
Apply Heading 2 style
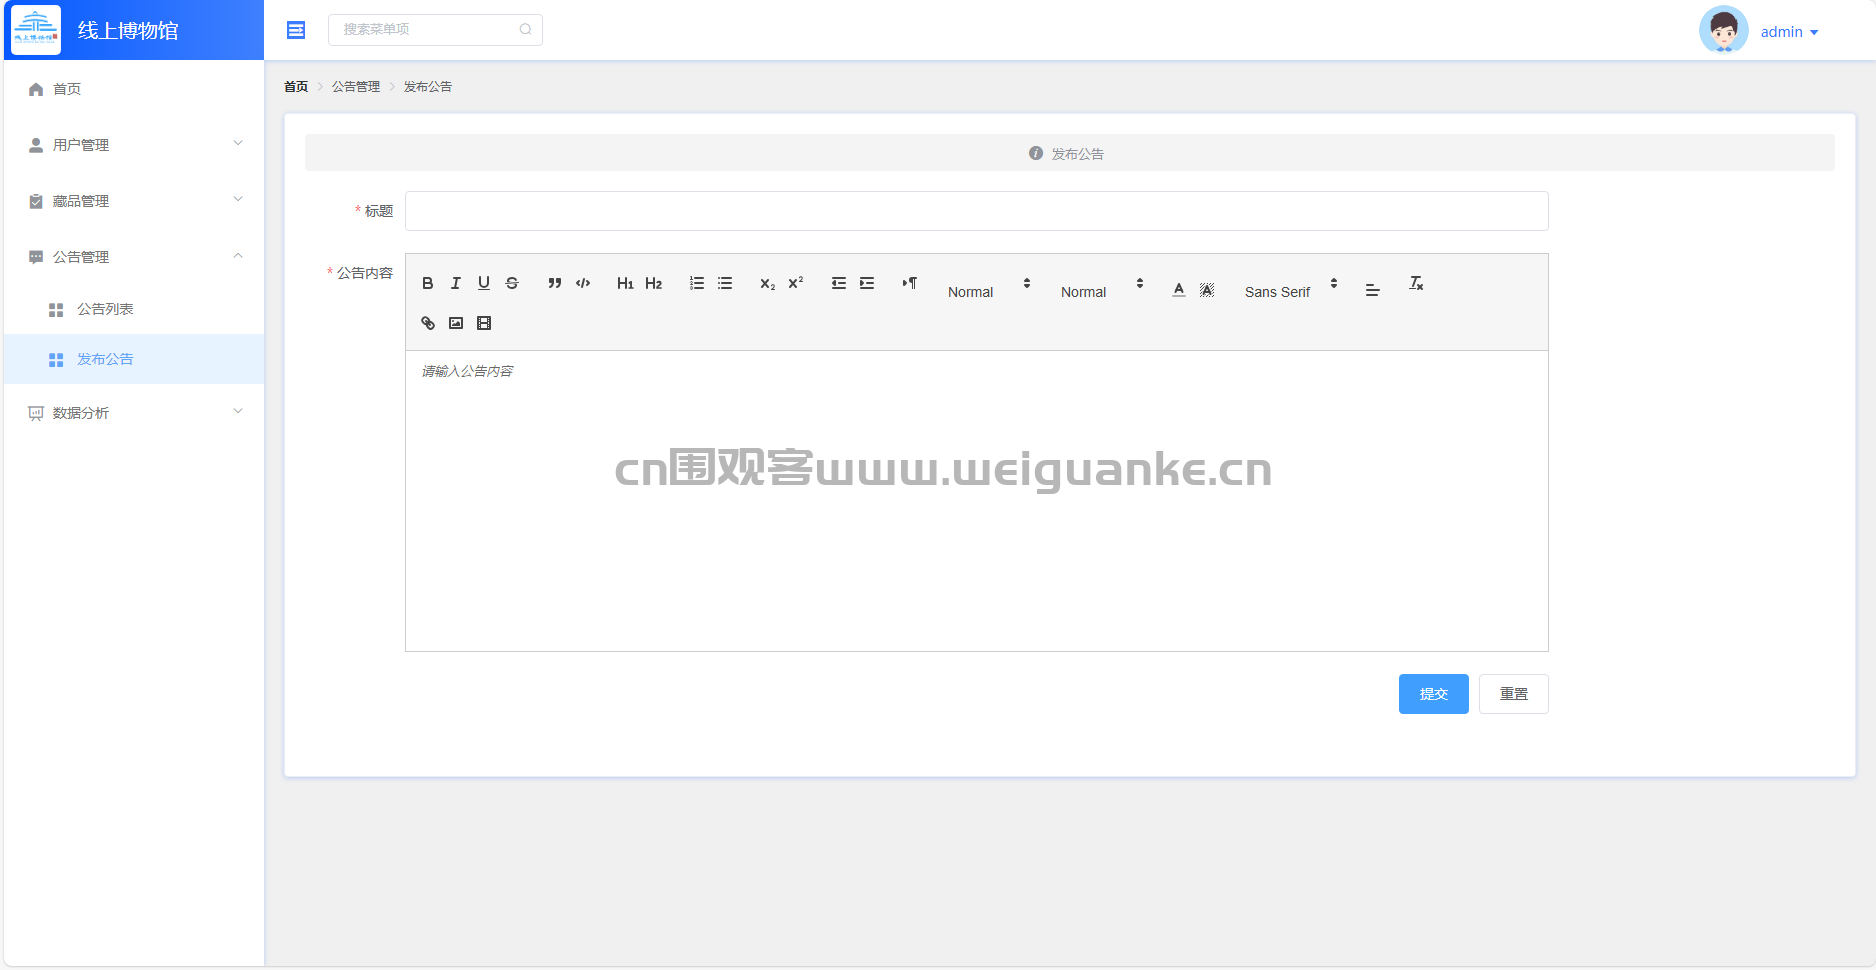pyautogui.click(x=654, y=283)
